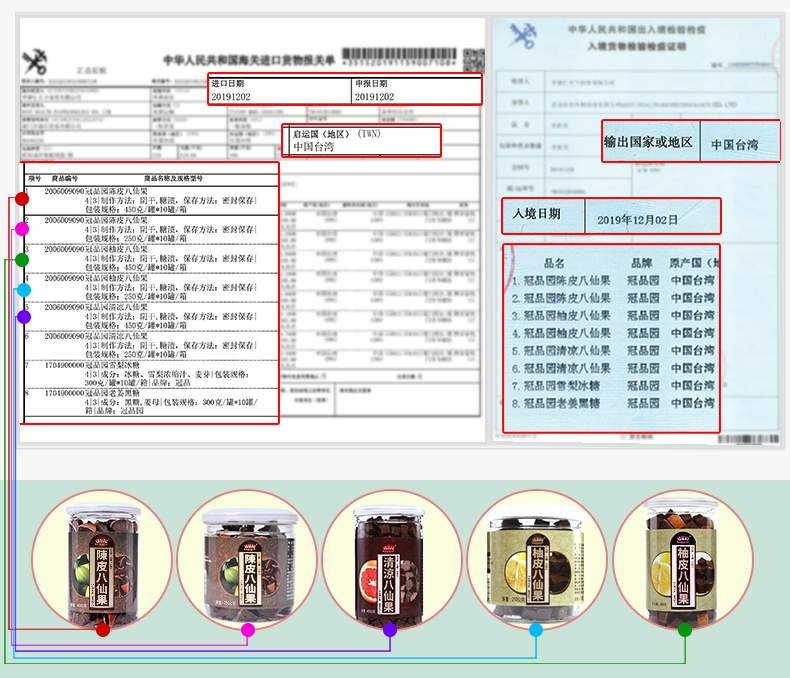Click the emblem on the right inspection certificate
Viewport: 790px width, 678px height.
coord(523,37)
